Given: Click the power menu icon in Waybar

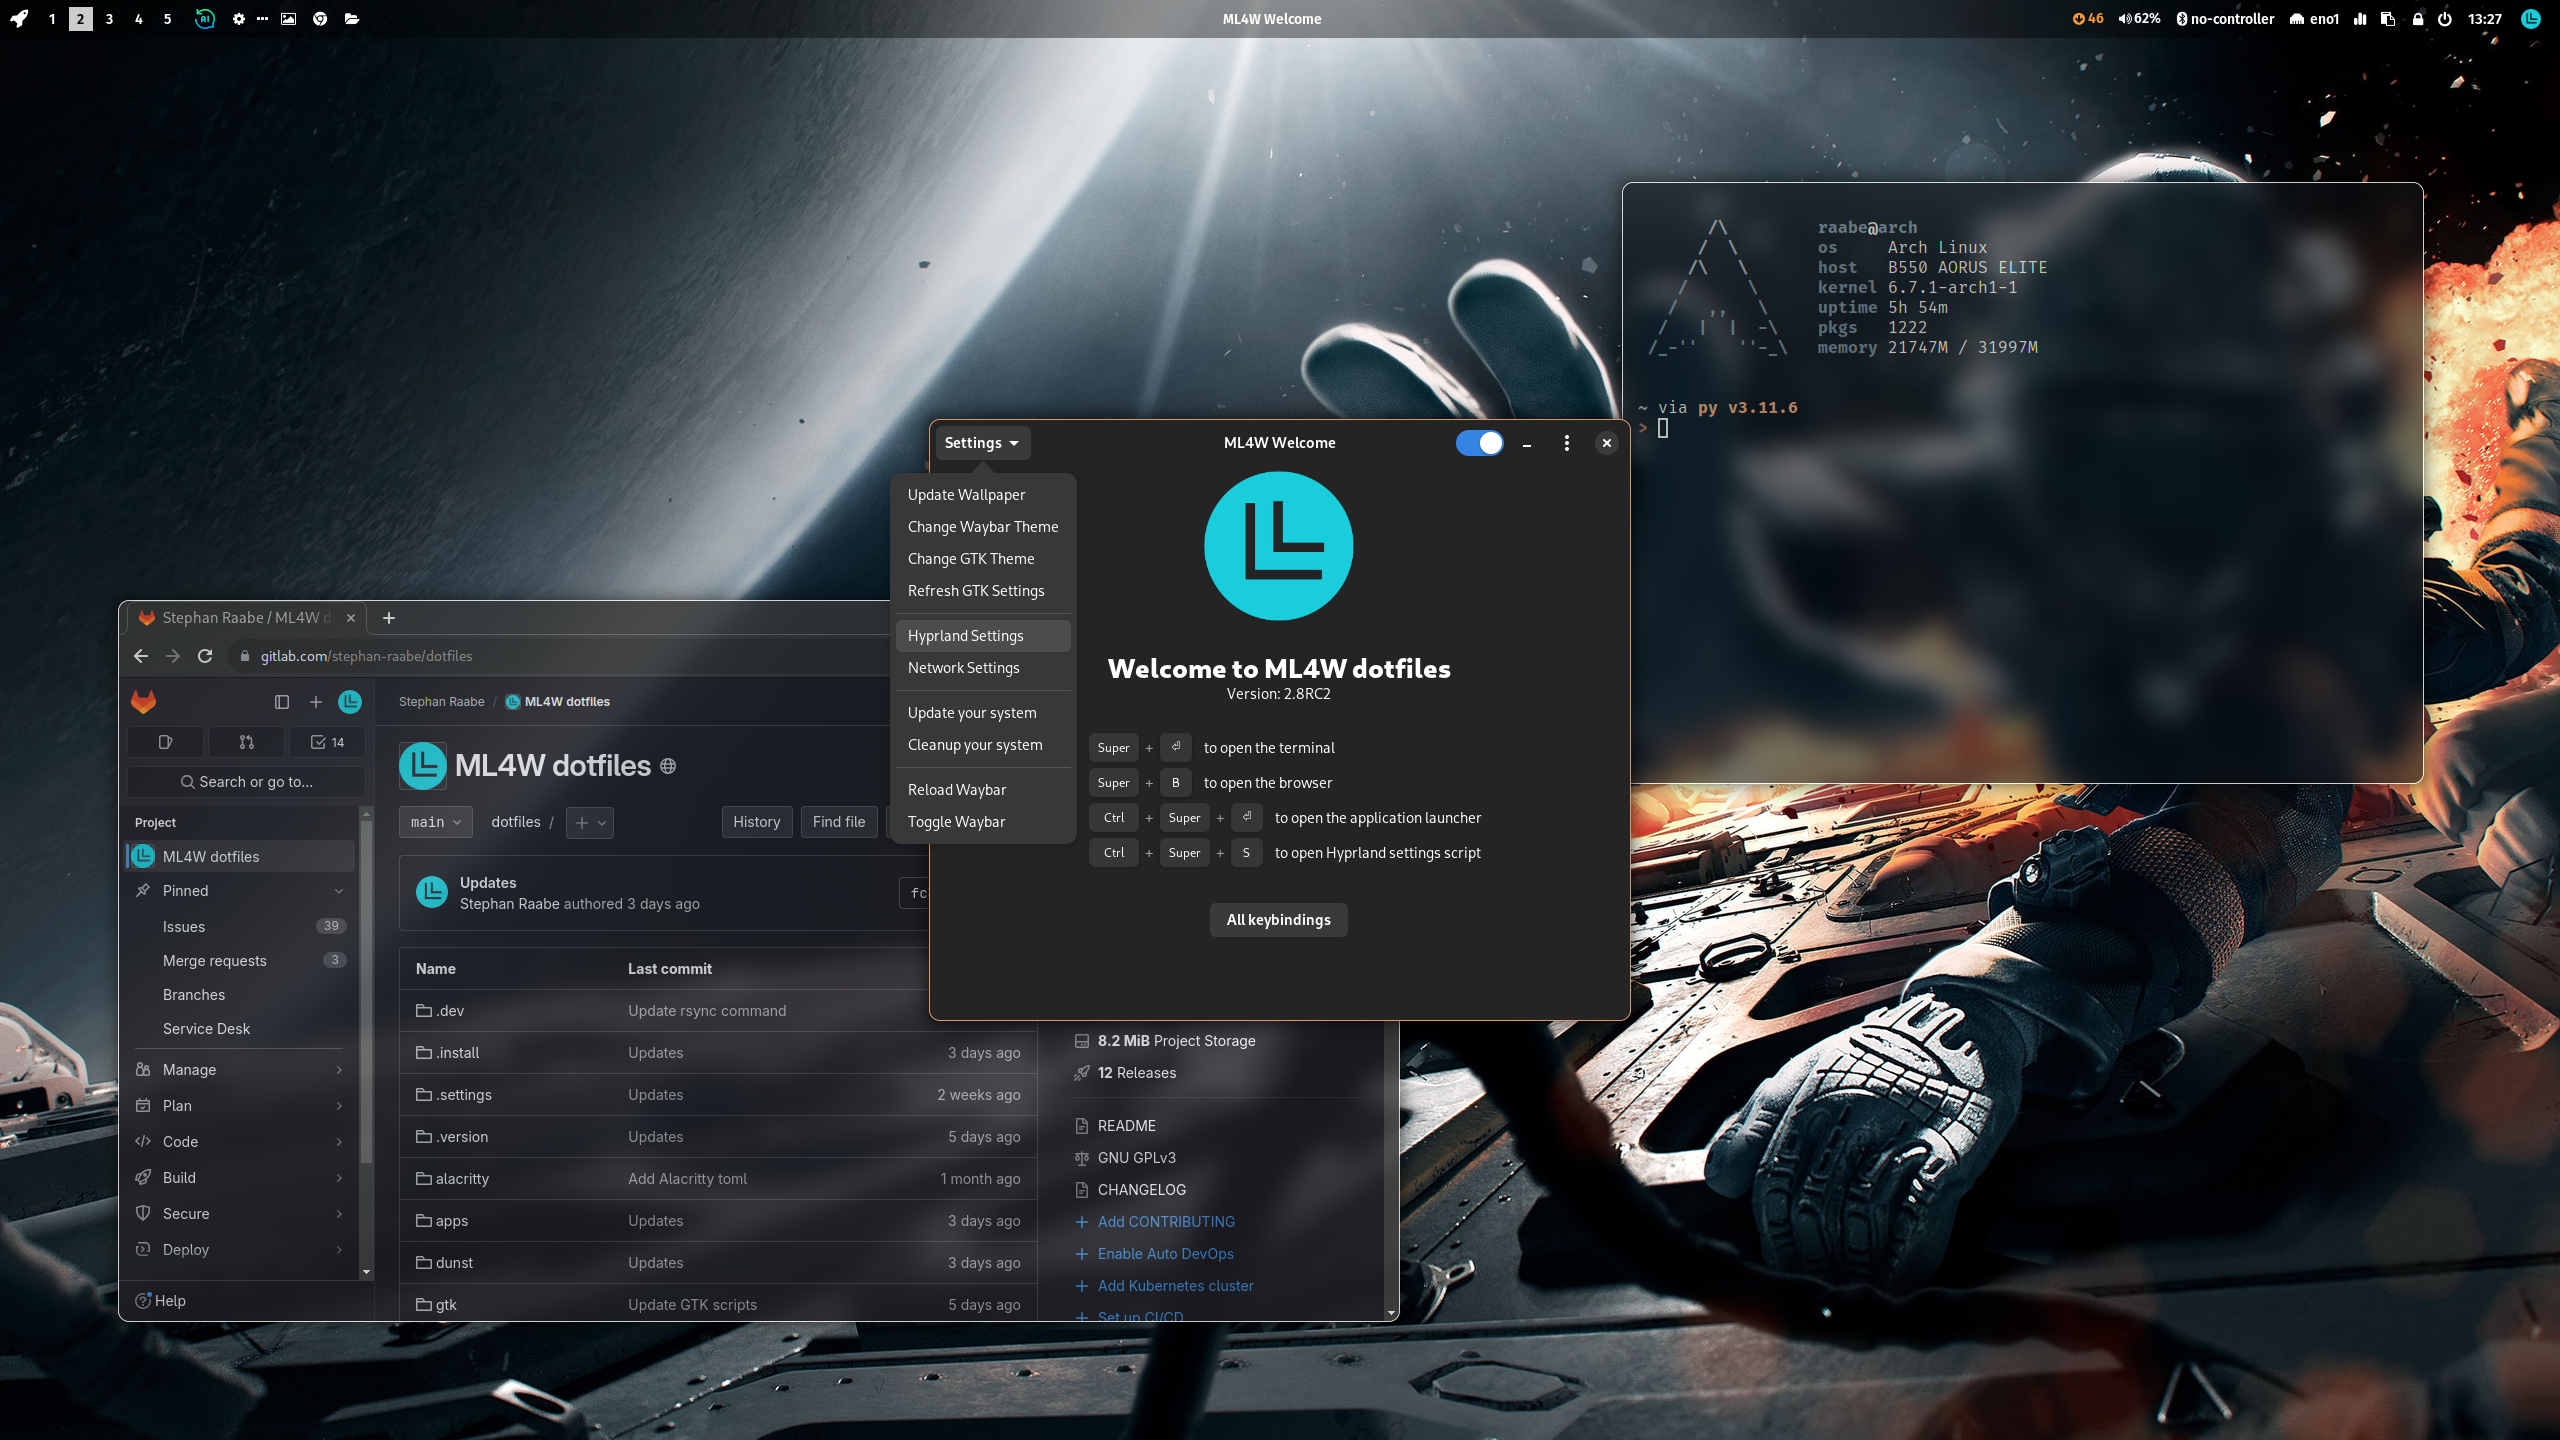Looking at the screenshot, I should [x=2445, y=18].
